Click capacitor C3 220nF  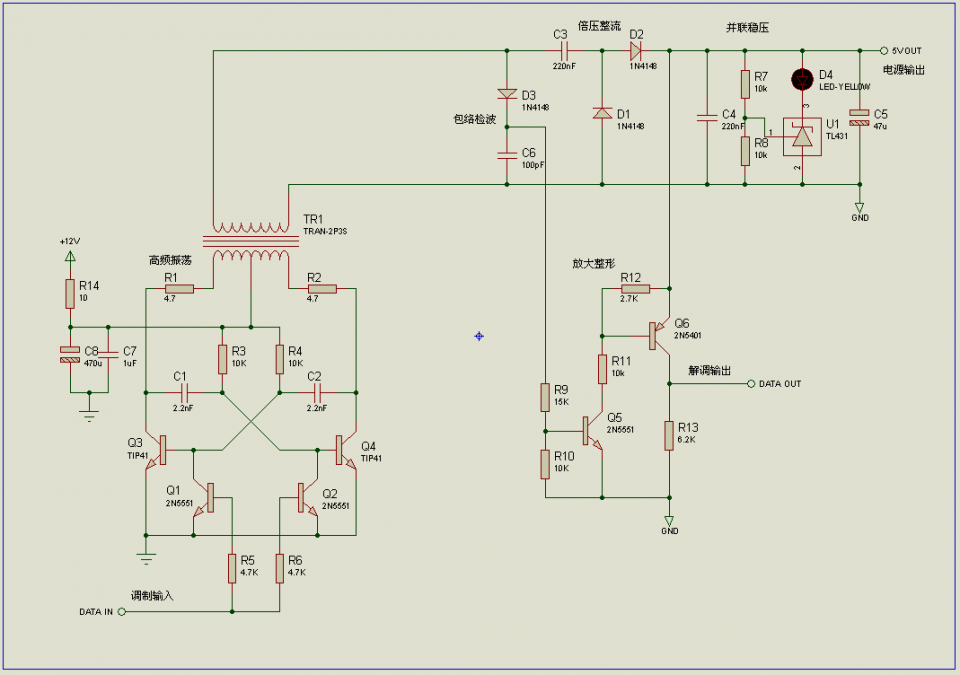tap(561, 50)
